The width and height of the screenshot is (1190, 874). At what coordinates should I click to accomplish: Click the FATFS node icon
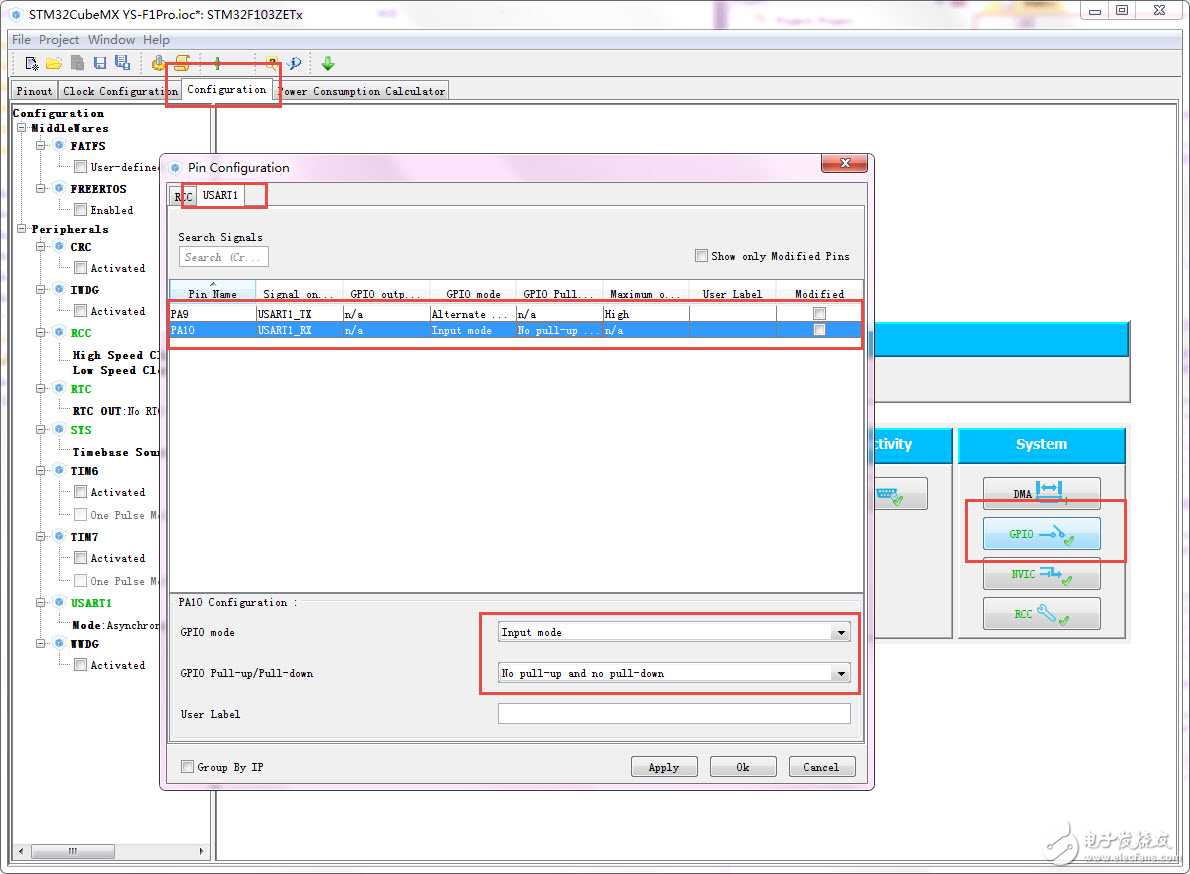59,145
